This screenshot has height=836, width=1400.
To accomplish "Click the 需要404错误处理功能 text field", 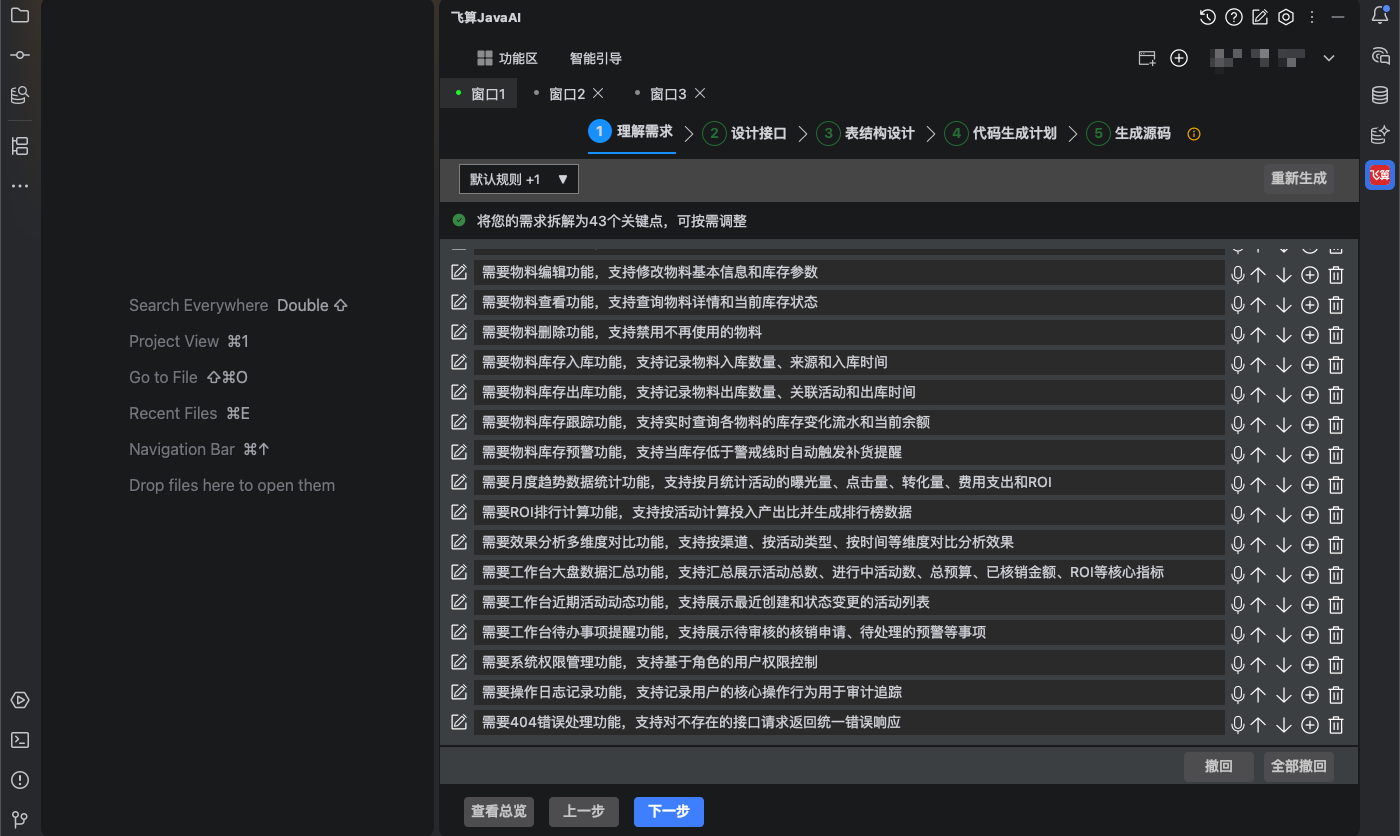I will (849, 722).
